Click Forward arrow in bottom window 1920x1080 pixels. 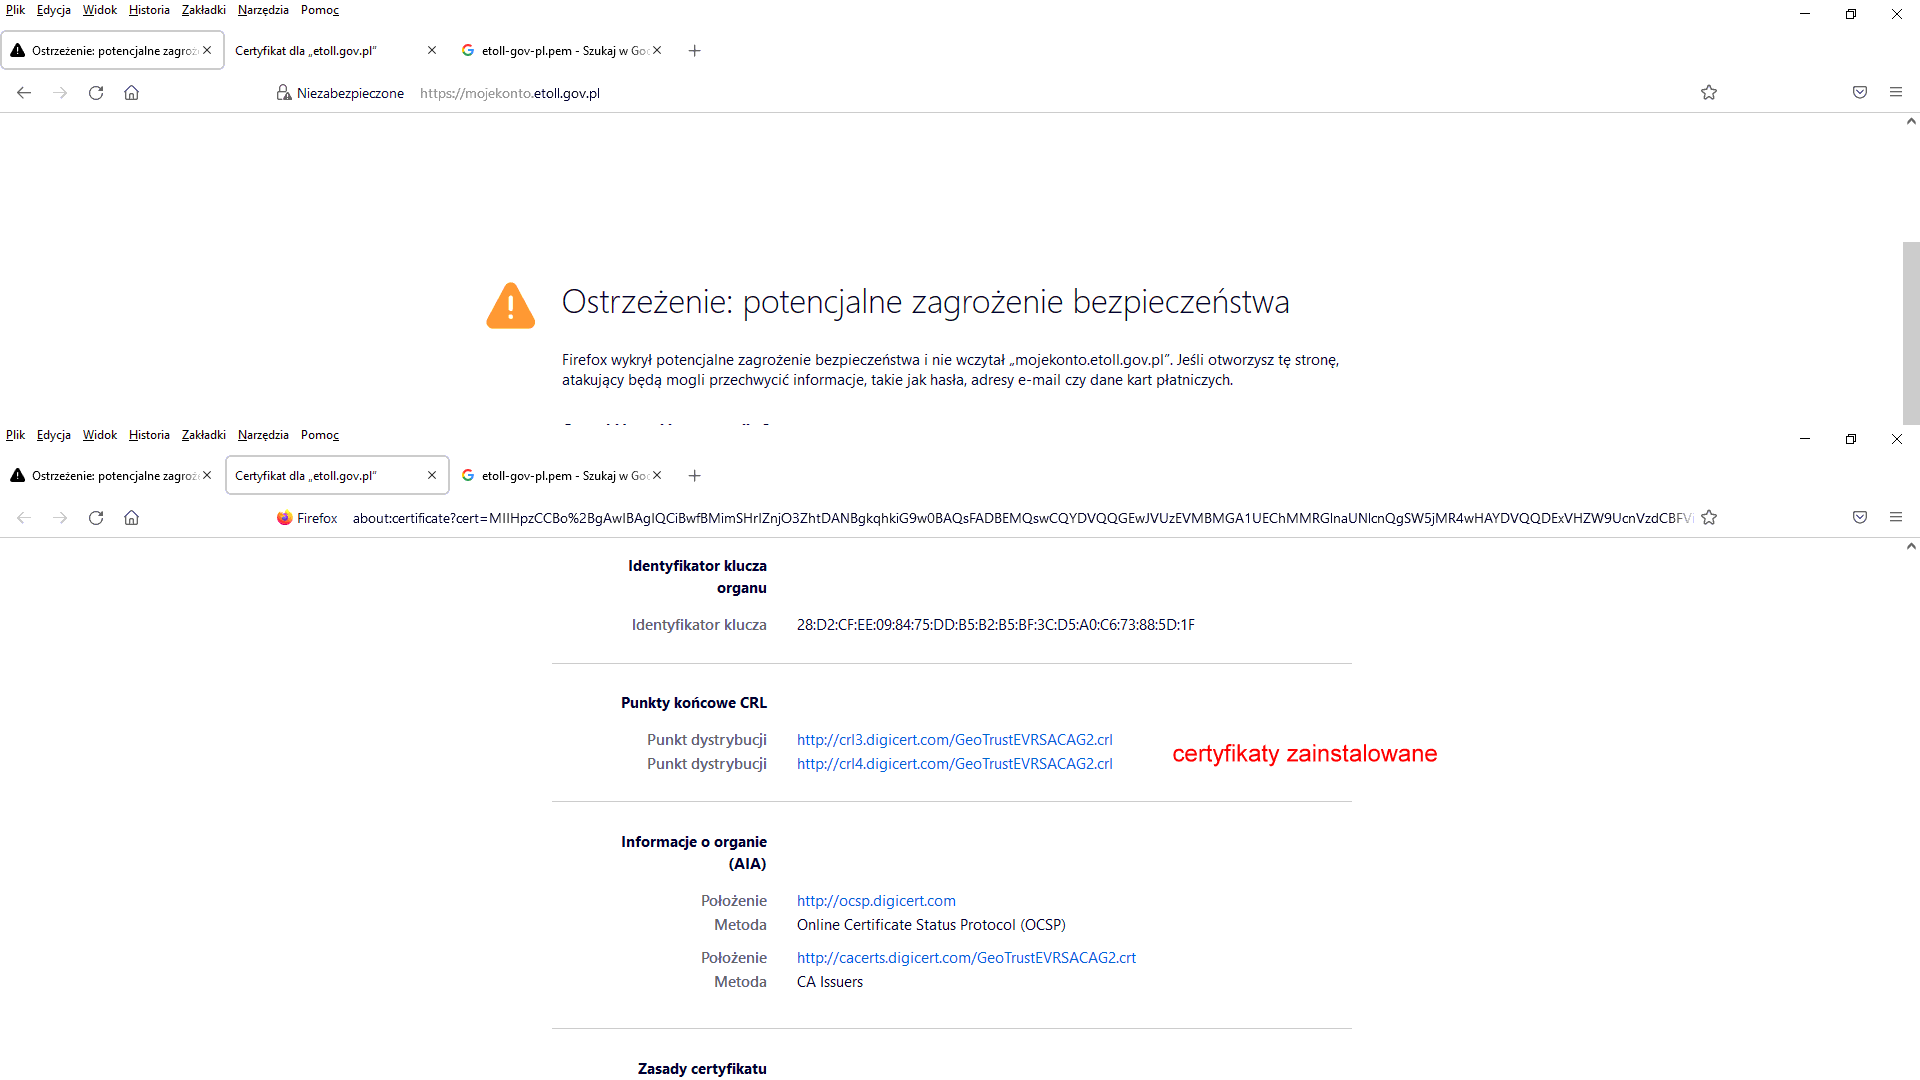(60, 518)
